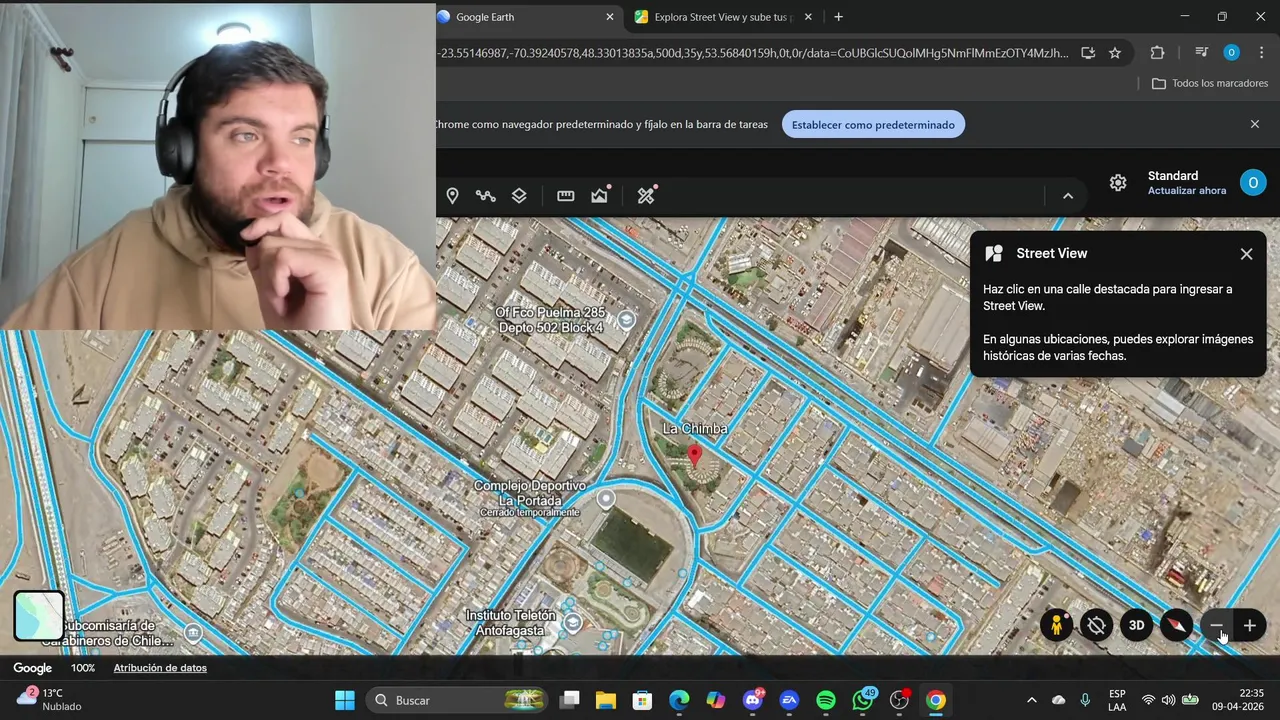Open the Chrome profile avatar

(1231, 53)
